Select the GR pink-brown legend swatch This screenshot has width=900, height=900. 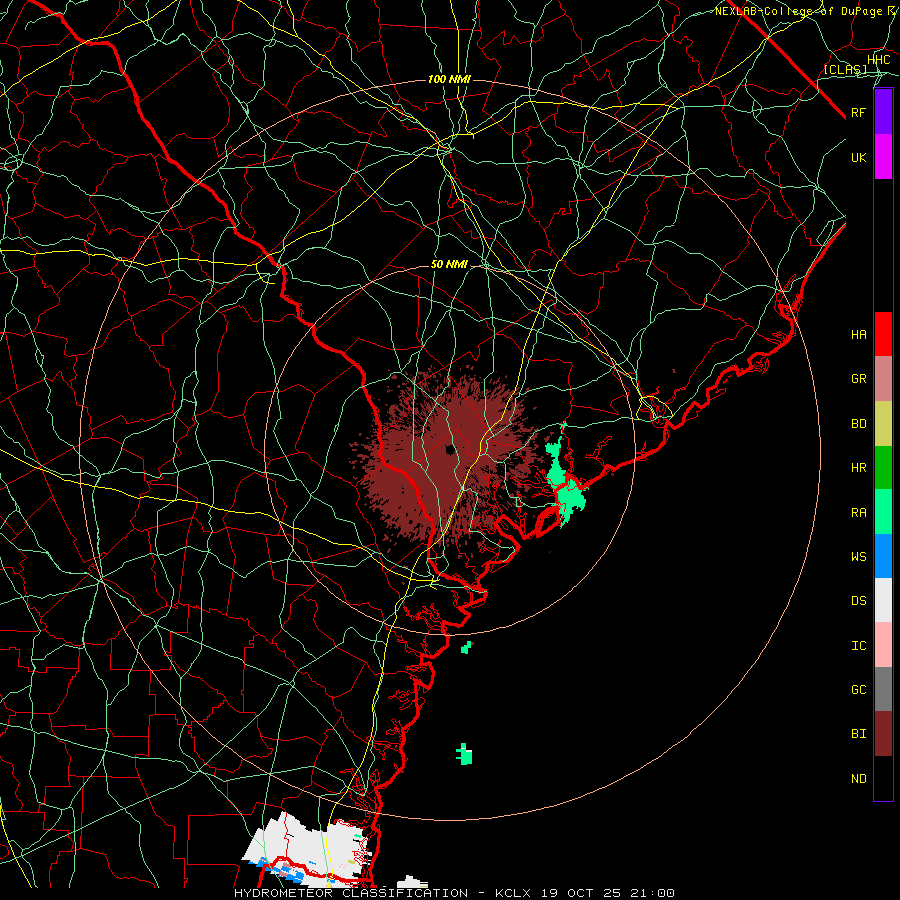pos(883,378)
